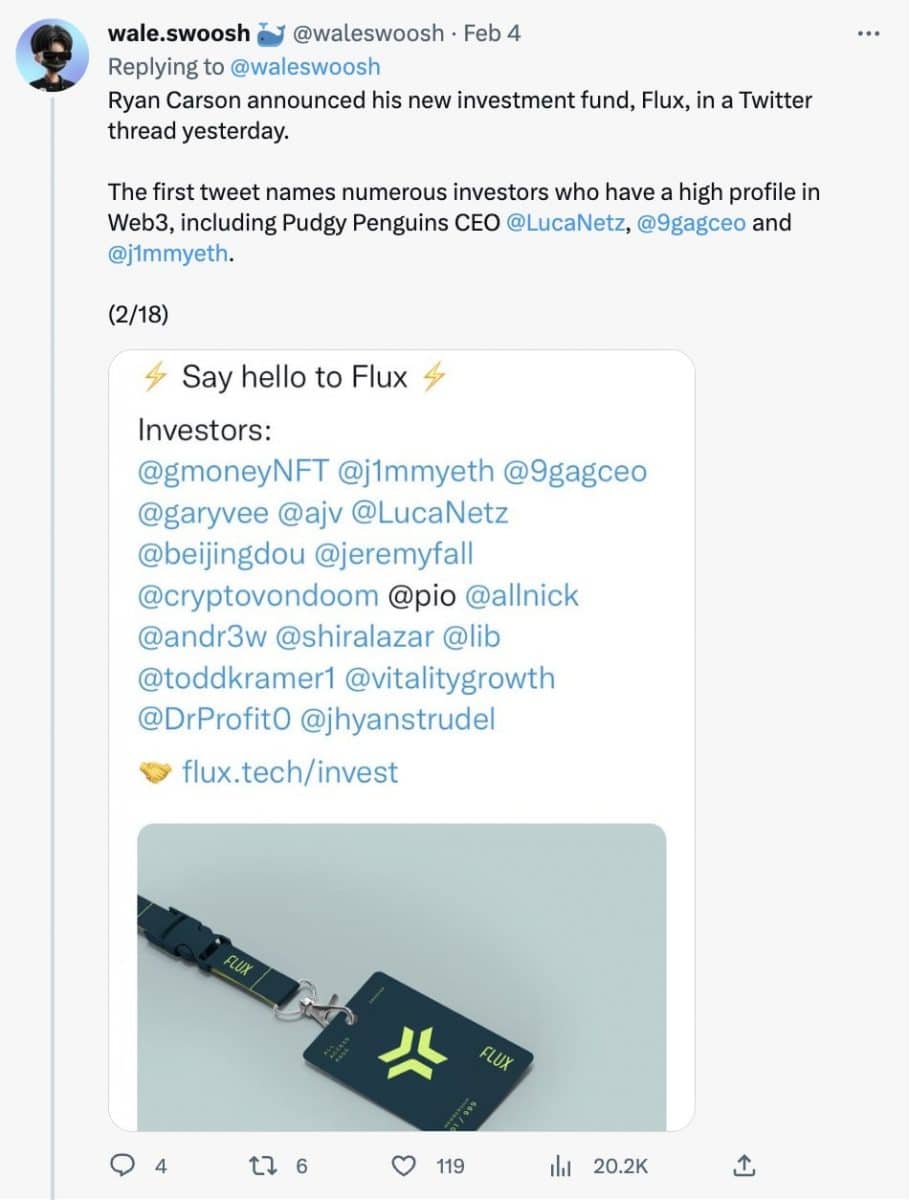View tweet analytics bar chart icon
The height and width of the screenshot is (1200, 909).
coord(561,1166)
